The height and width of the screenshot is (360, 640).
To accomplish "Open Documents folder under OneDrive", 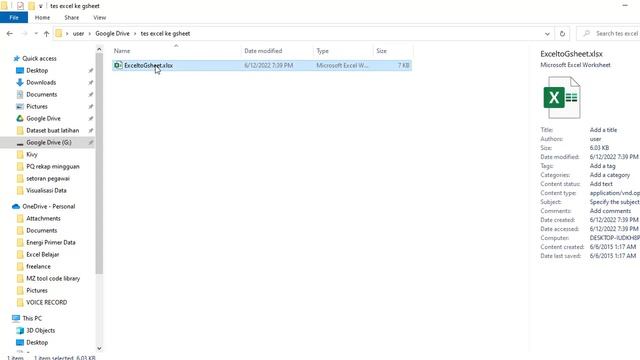I will pos(42,231).
